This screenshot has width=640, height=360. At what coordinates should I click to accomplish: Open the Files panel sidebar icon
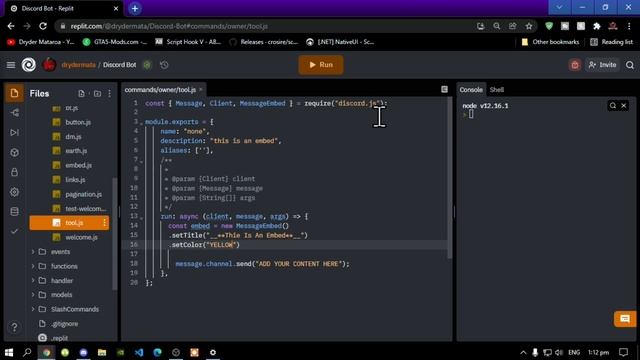(14, 93)
